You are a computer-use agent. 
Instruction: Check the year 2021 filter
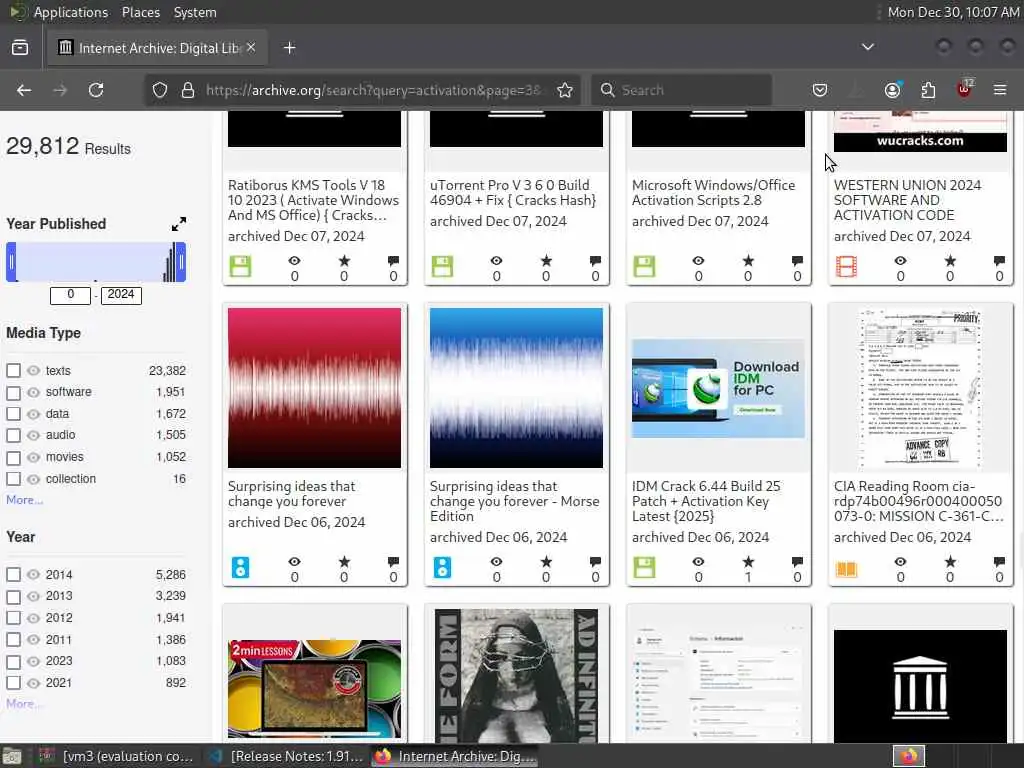tap(14, 683)
